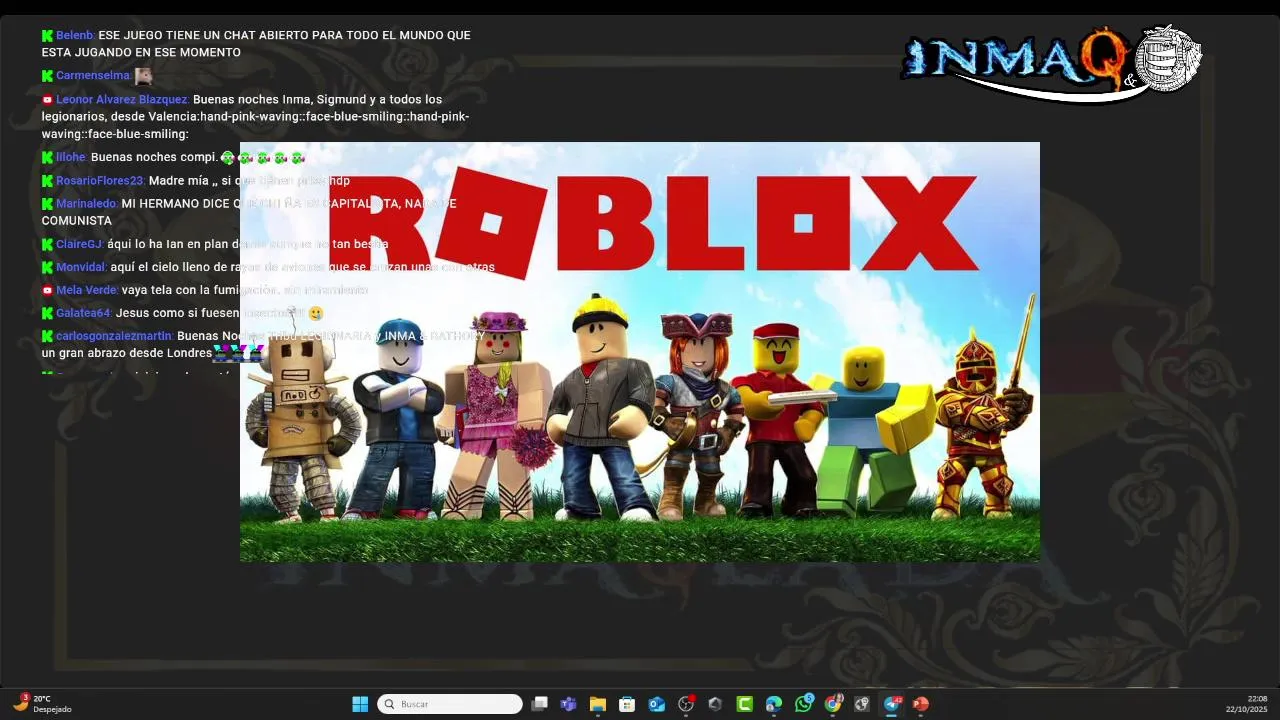Click the smiley emoji in Galatea64's message
The height and width of the screenshot is (720, 1280).
coord(316,313)
